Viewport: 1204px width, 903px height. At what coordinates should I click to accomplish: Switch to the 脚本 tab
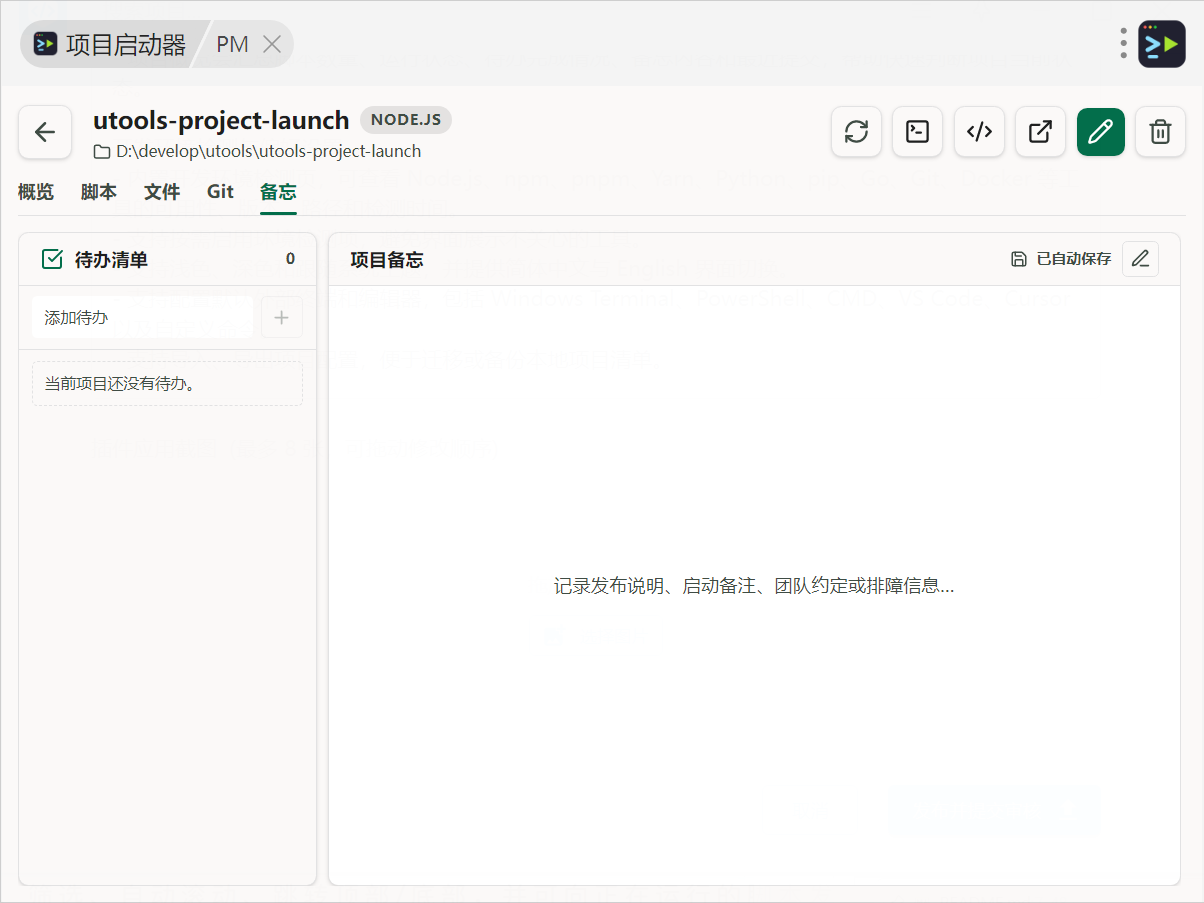pyautogui.click(x=99, y=192)
